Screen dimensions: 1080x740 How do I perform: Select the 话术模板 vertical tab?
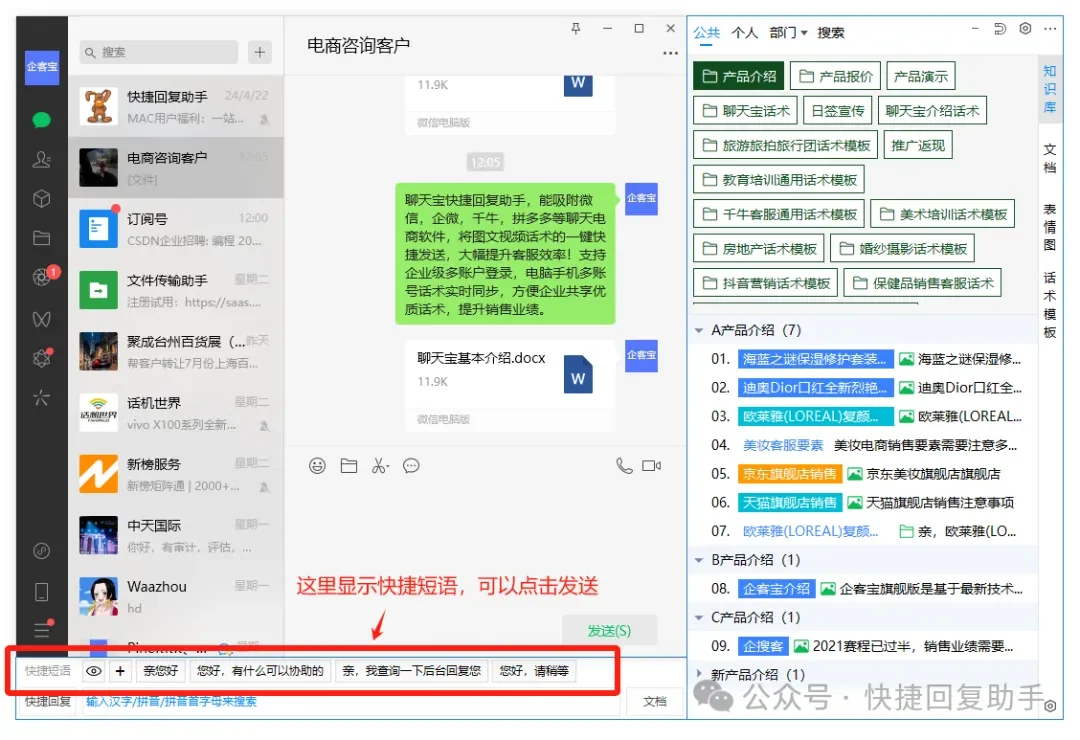(1050, 305)
